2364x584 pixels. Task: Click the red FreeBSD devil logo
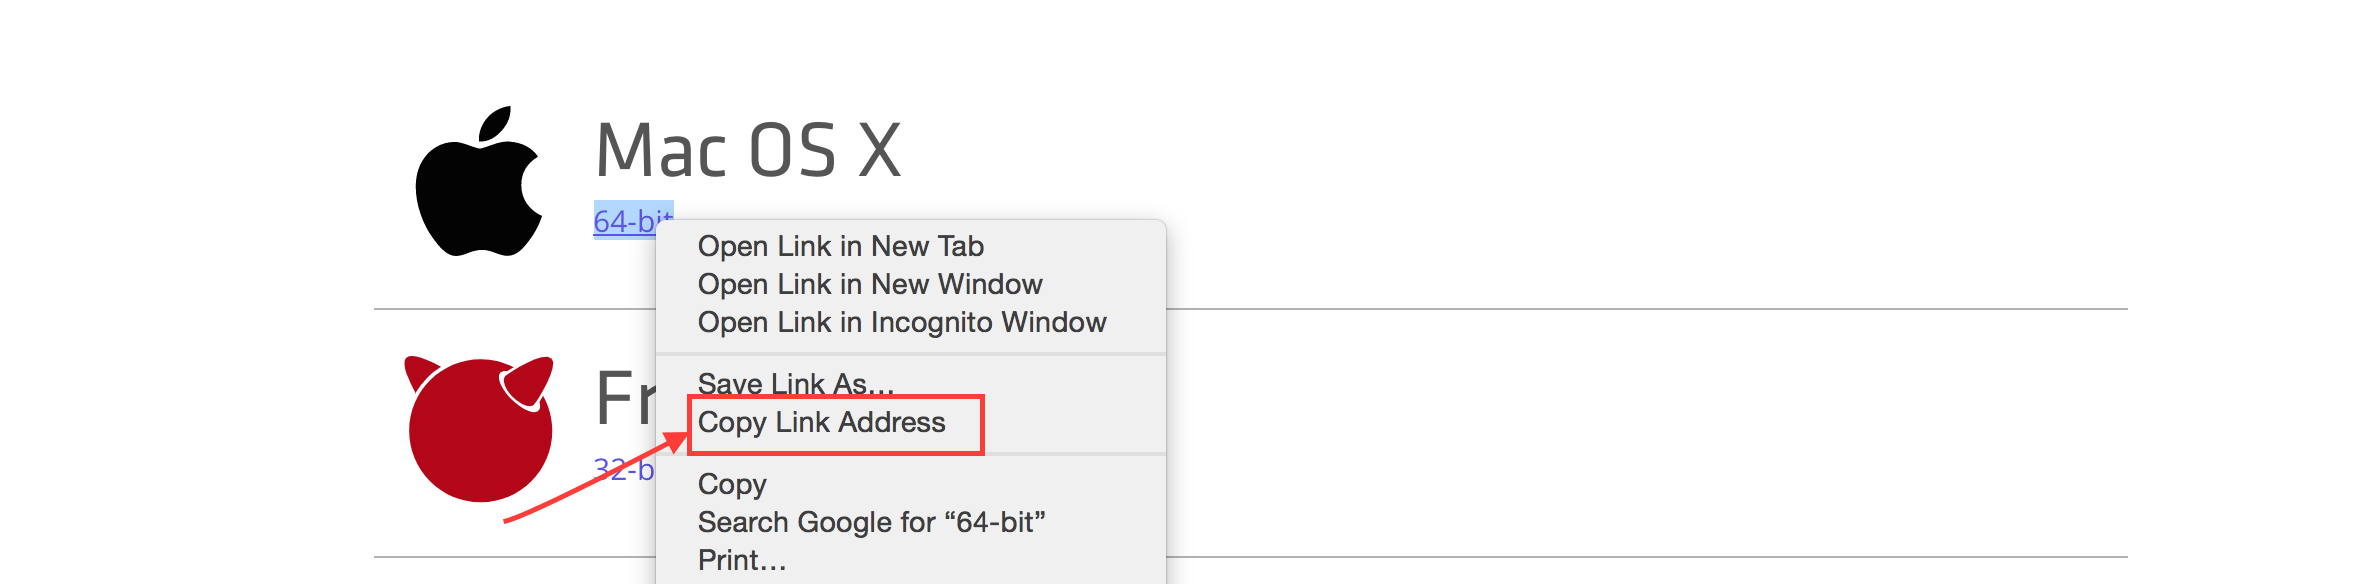(x=479, y=428)
